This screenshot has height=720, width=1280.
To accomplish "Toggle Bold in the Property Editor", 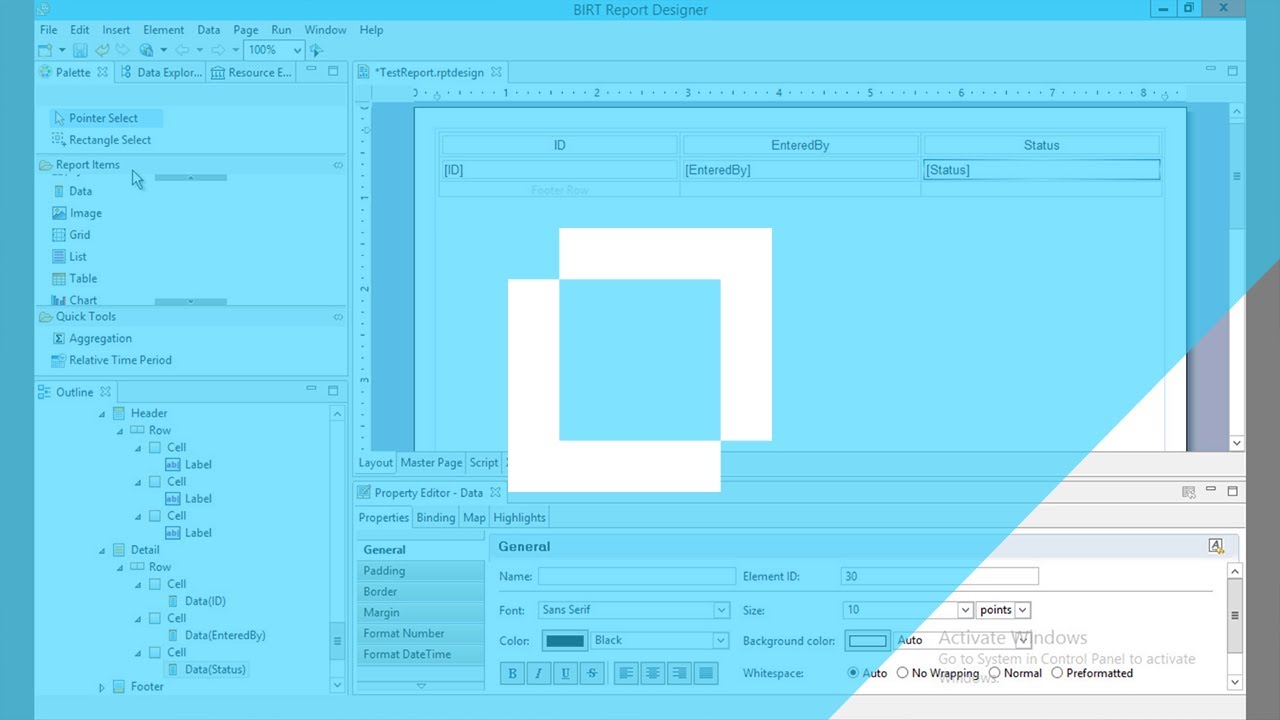I will pos(513,673).
